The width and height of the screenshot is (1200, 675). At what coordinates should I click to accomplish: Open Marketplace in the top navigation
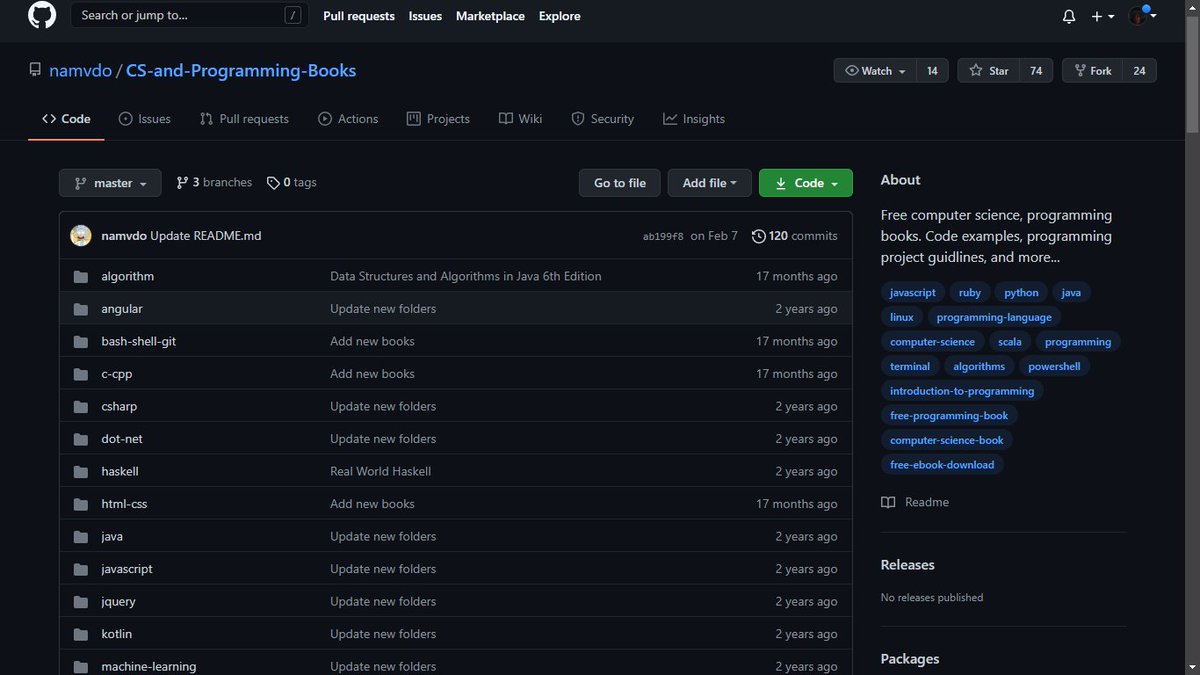(490, 16)
